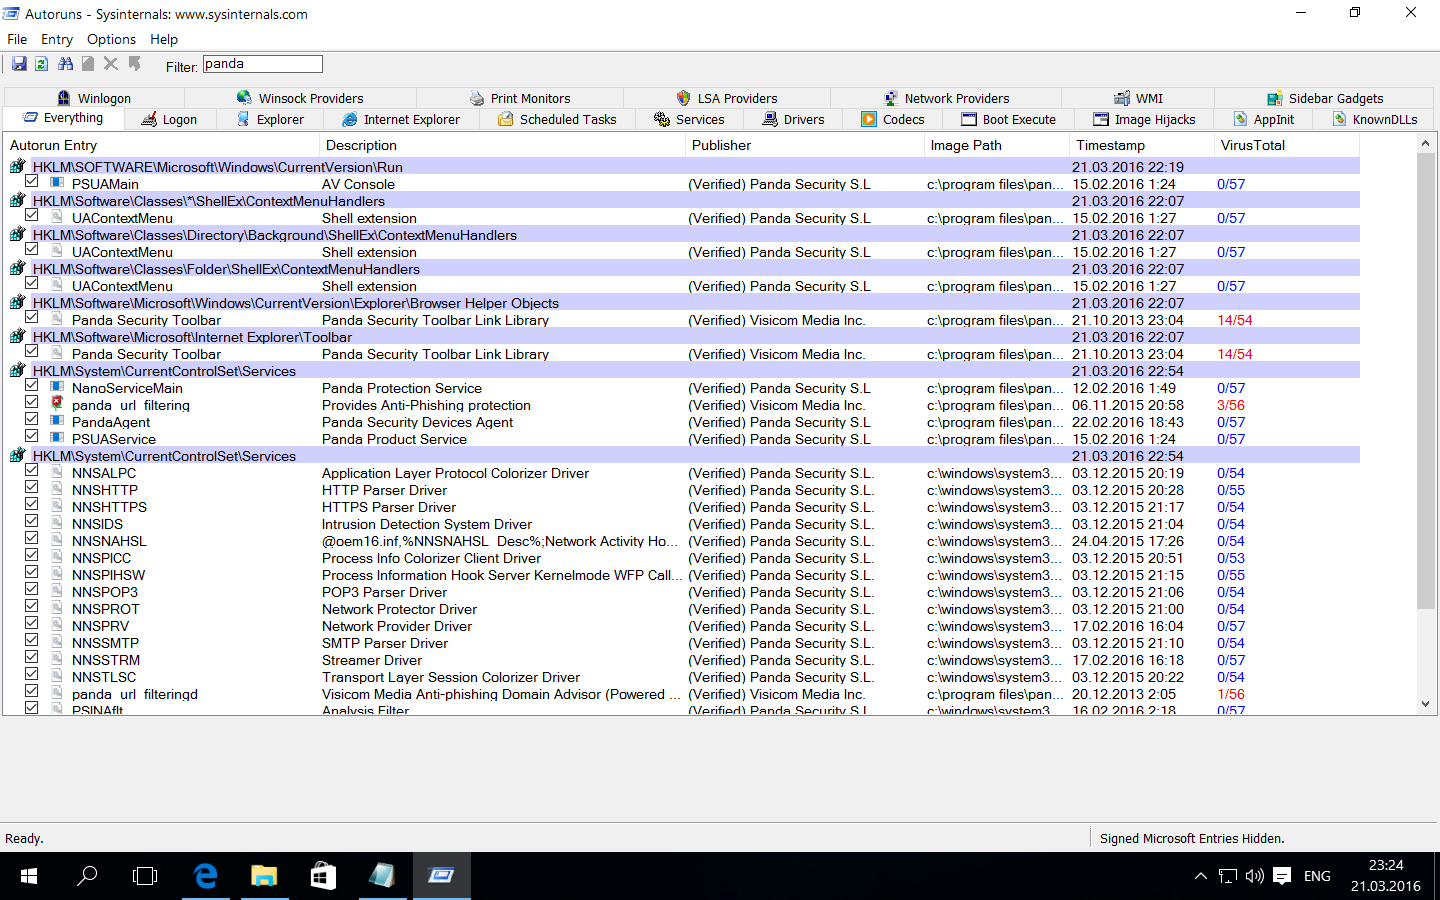Screen dimensions: 1440x900
Task: Click the binoculars Find icon
Action: pos(65,64)
